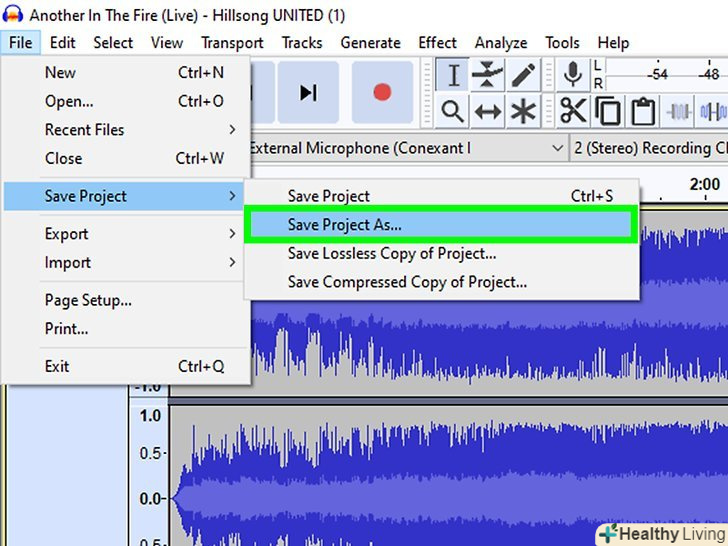Click the Cut scissors icon
Screen dimensions: 728x546
coord(573,111)
